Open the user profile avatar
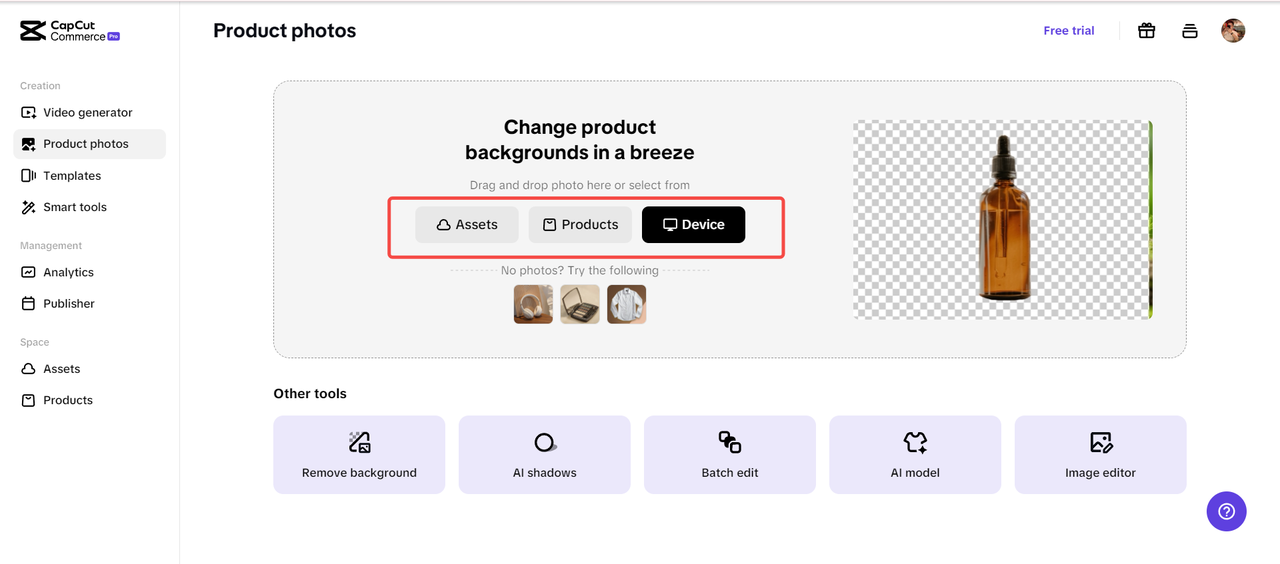 [1233, 31]
